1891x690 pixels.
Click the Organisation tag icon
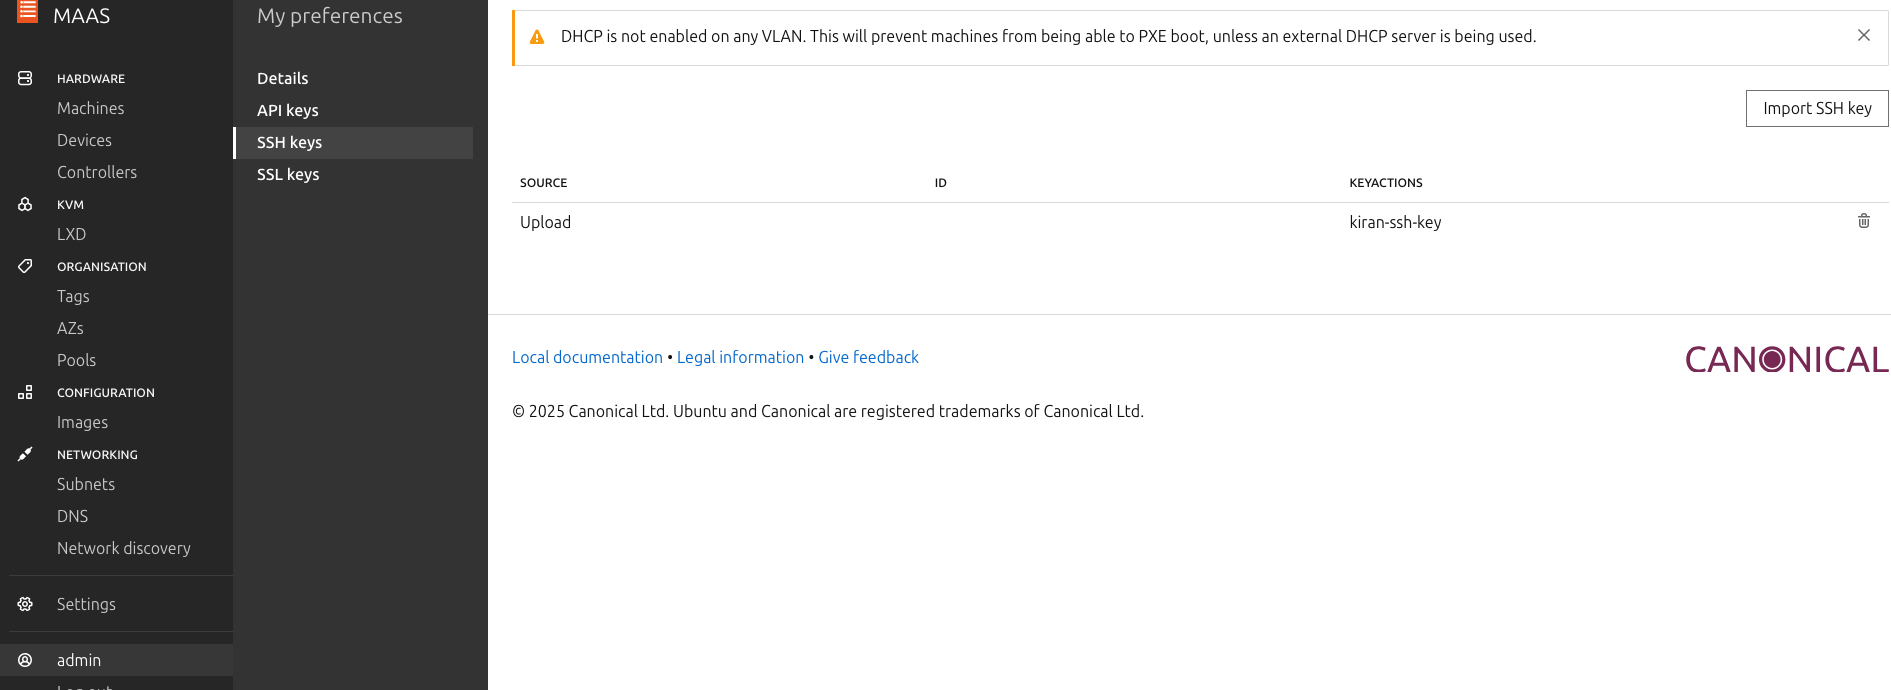click(x=24, y=266)
